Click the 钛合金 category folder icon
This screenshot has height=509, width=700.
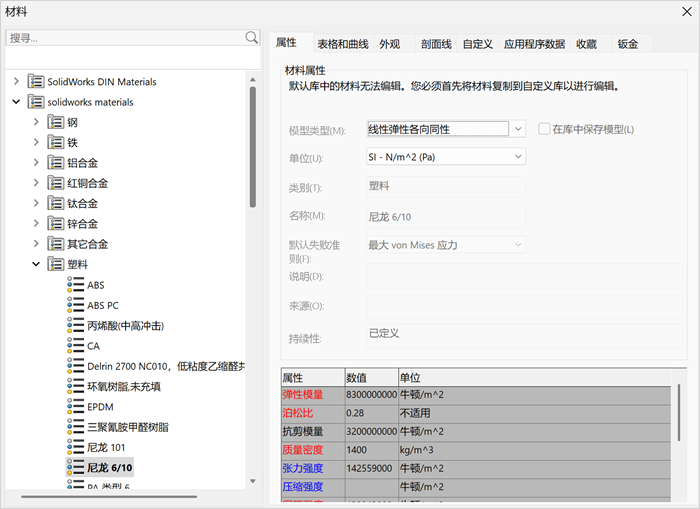56,203
